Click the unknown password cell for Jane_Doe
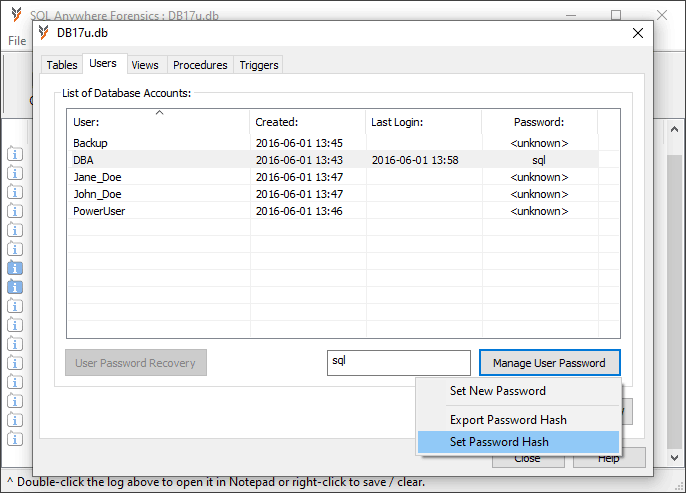 coord(539,177)
